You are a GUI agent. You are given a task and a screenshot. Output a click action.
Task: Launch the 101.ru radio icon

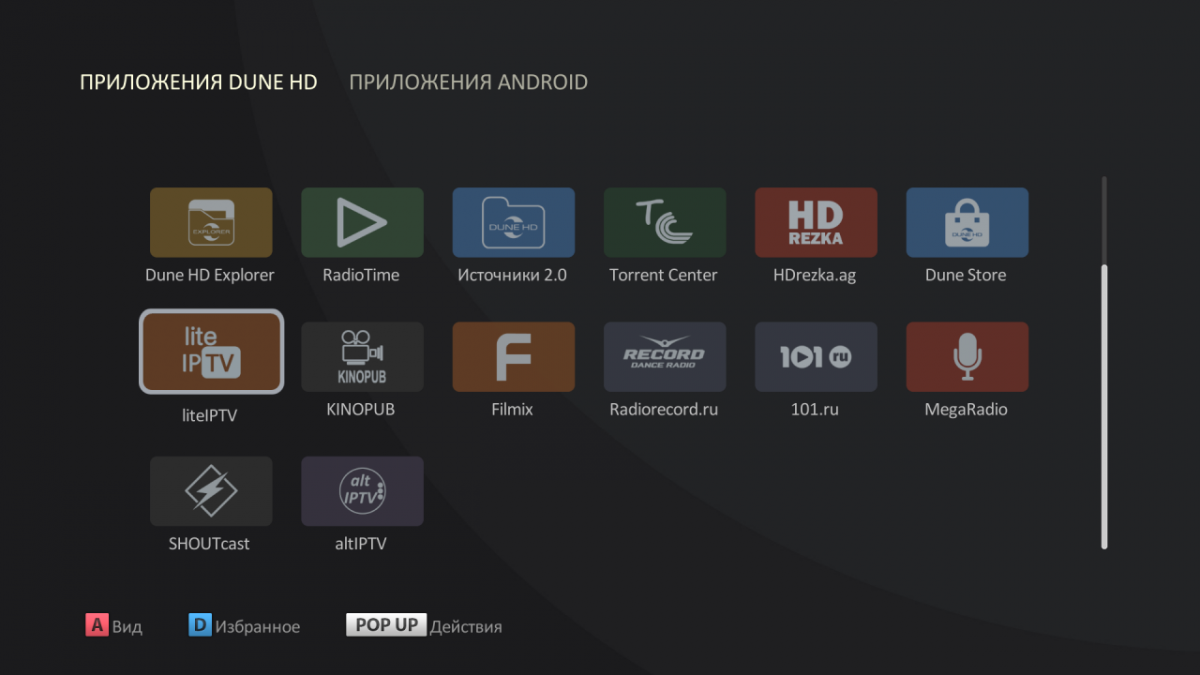[816, 357]
